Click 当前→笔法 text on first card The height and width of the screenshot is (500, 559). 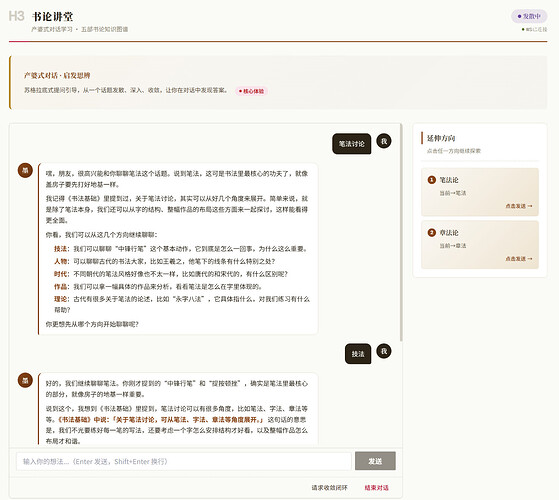tap(453, 193)
